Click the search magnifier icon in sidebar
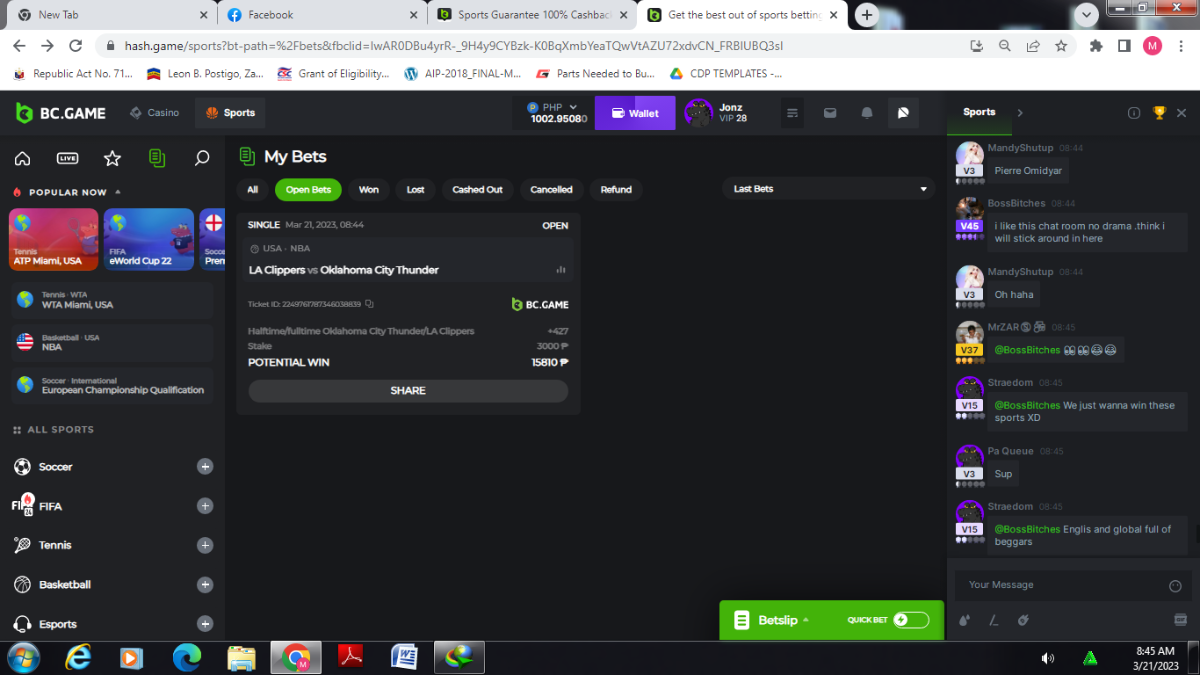 point(202,158)
